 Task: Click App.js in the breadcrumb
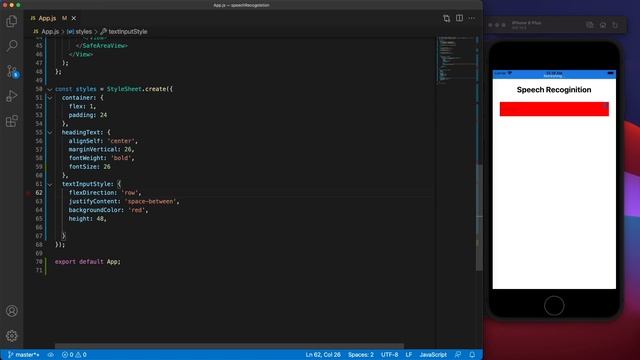coord(50,31)
